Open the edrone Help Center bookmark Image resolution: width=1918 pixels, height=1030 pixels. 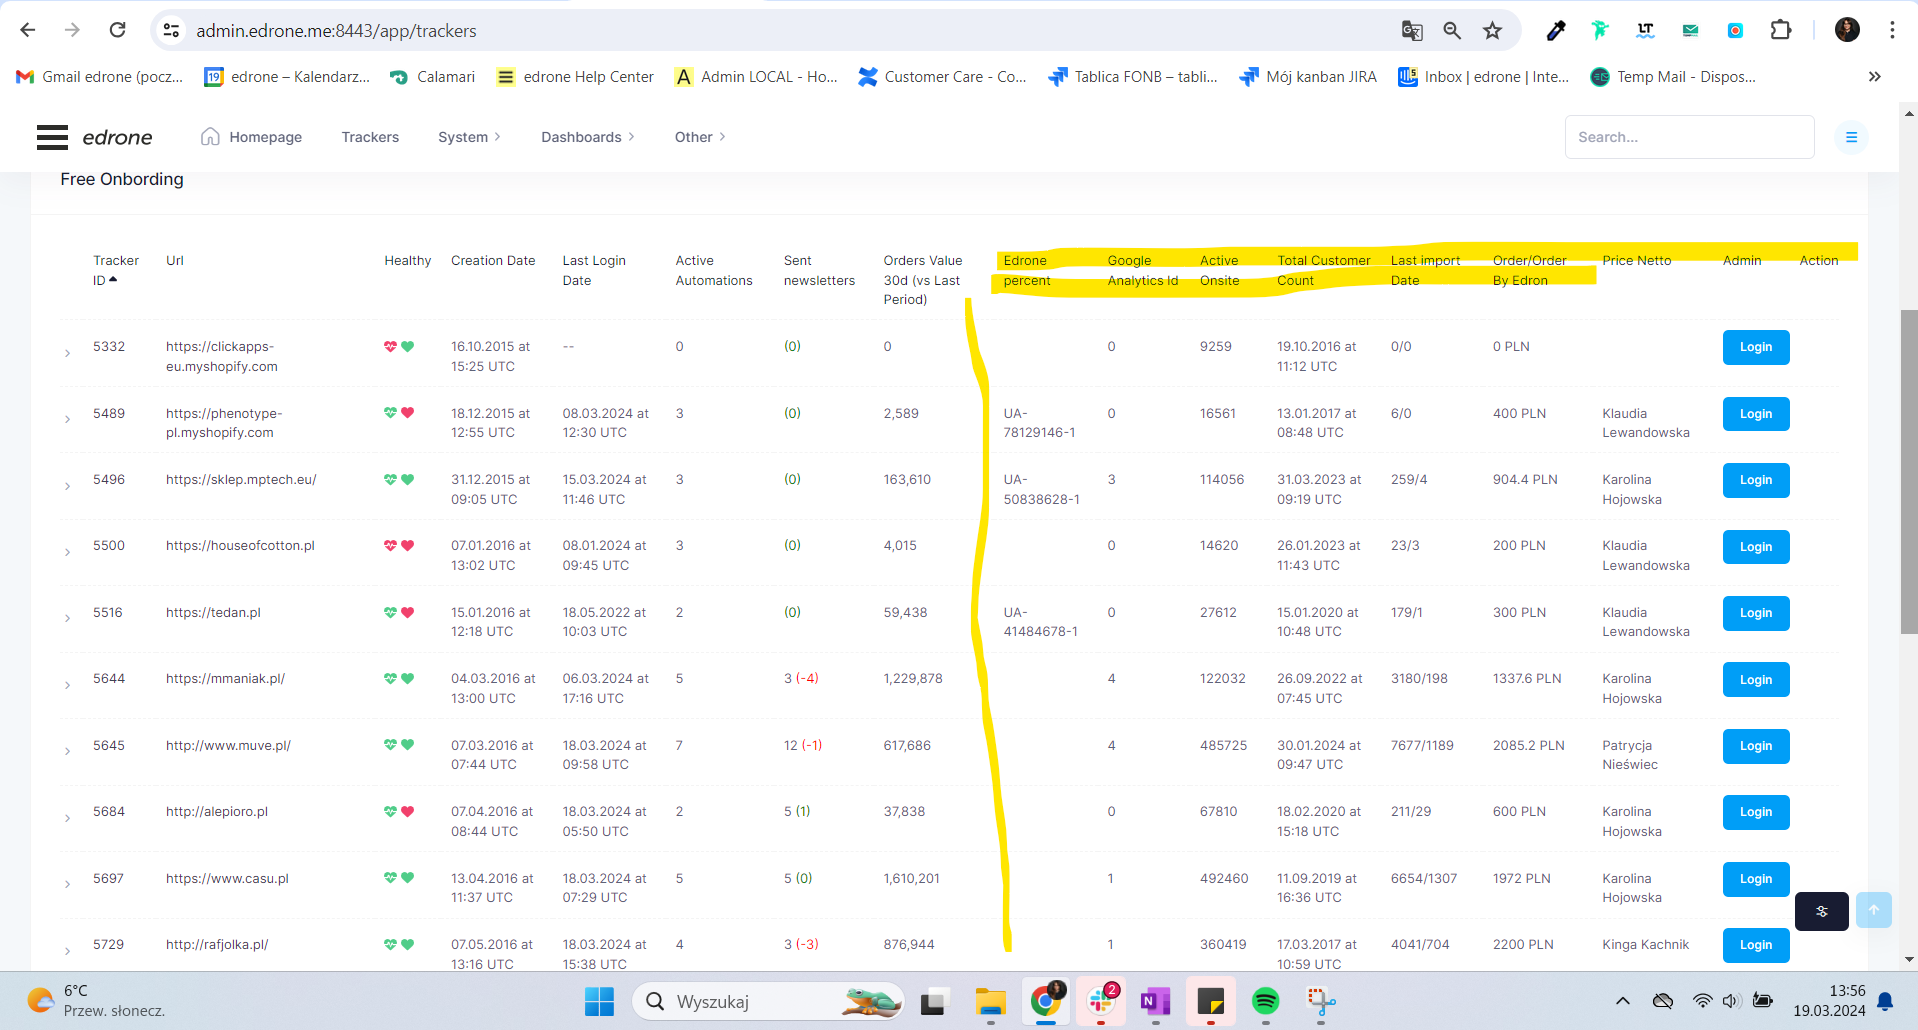pos(575,77)
